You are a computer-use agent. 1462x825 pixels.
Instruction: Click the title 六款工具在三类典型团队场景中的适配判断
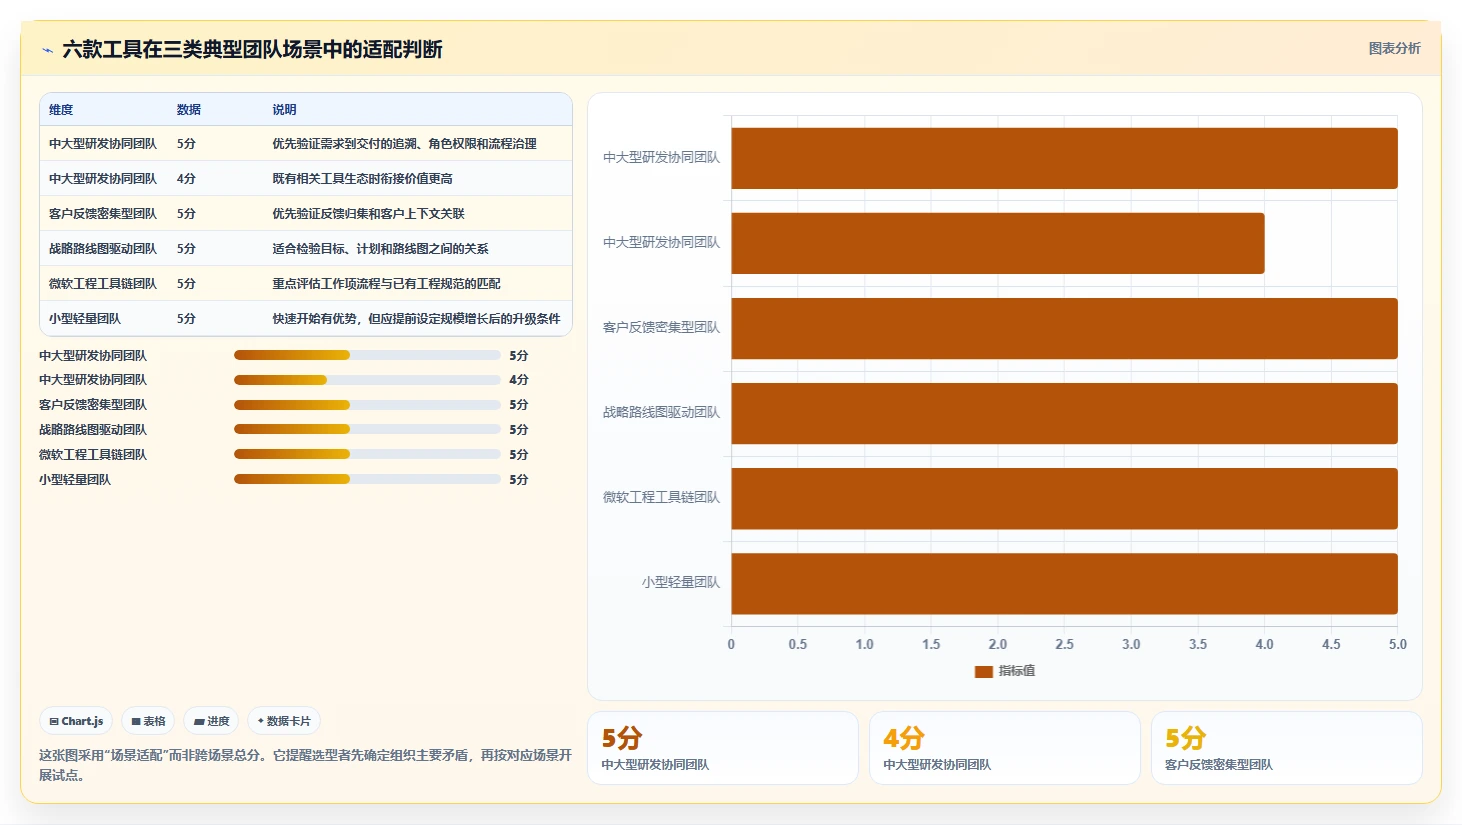click(x=252, y=49)
